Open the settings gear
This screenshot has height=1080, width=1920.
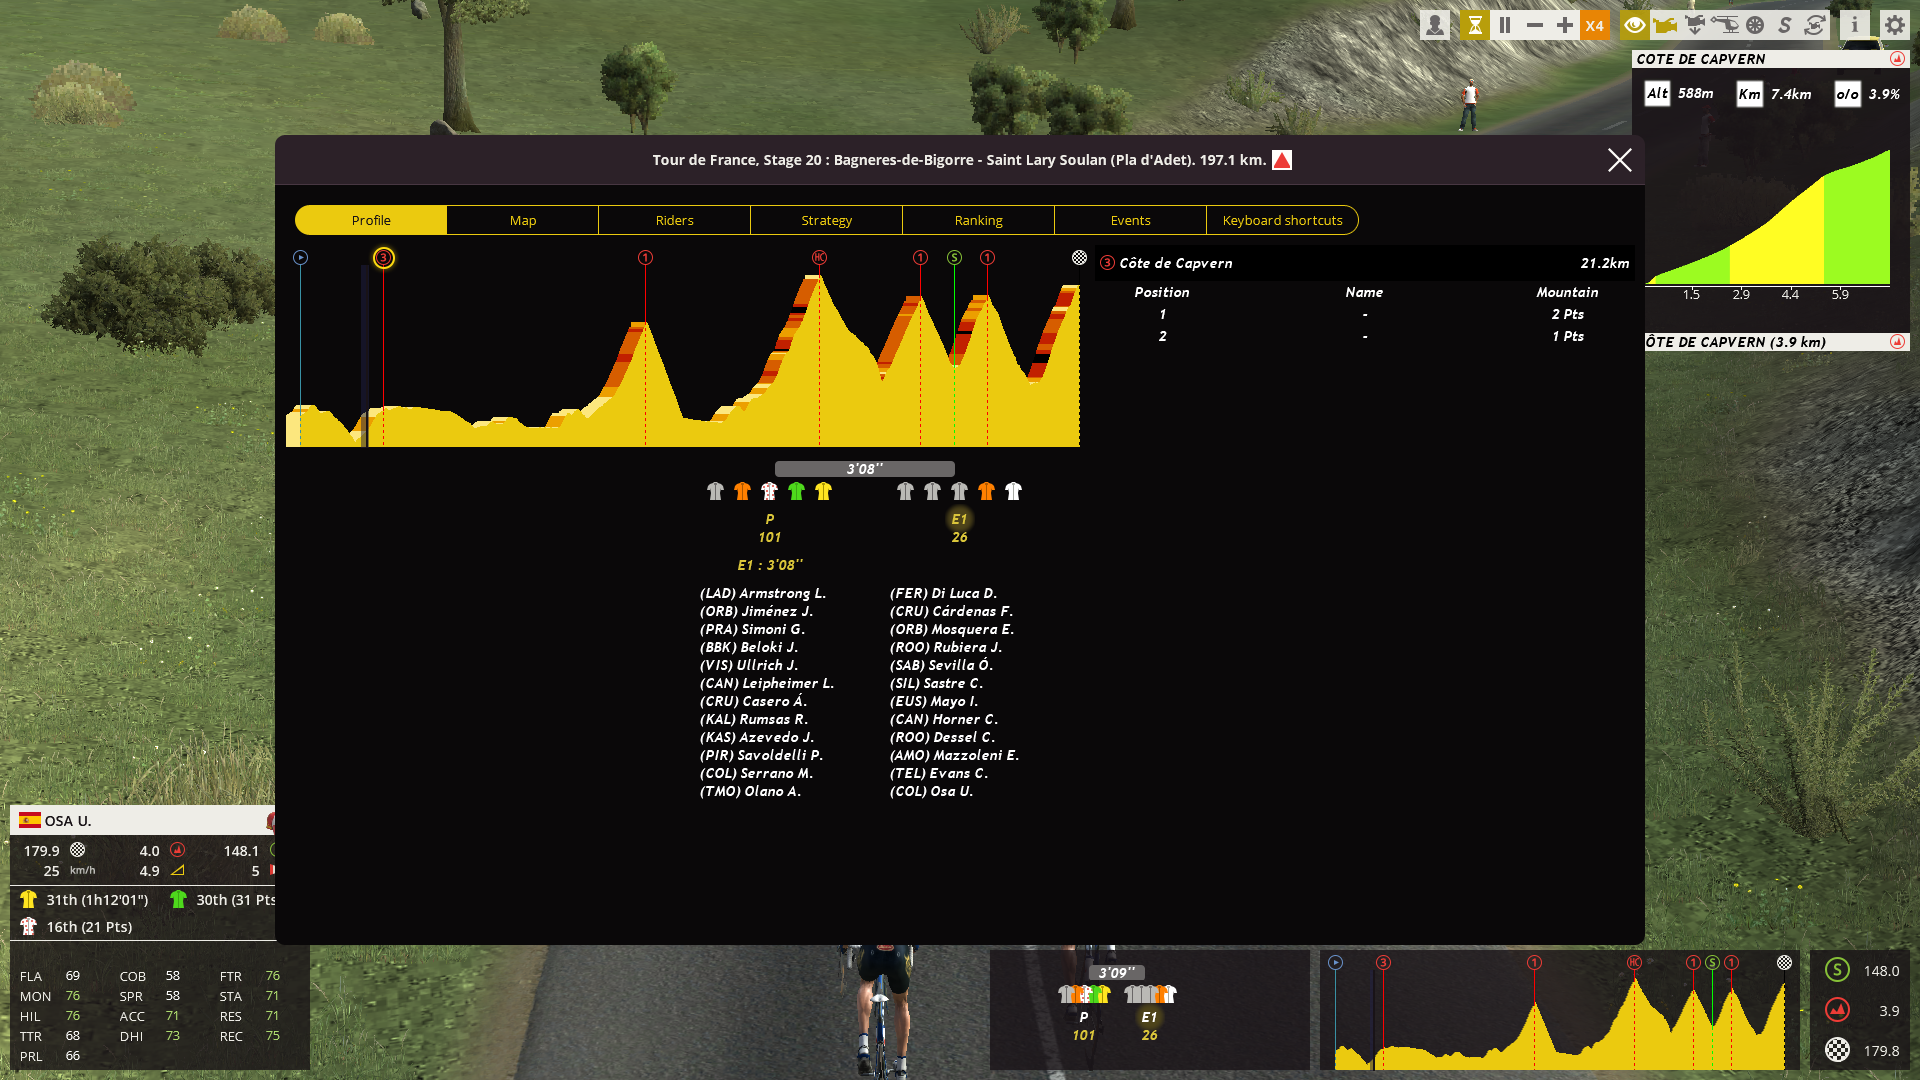(1895, 25)
